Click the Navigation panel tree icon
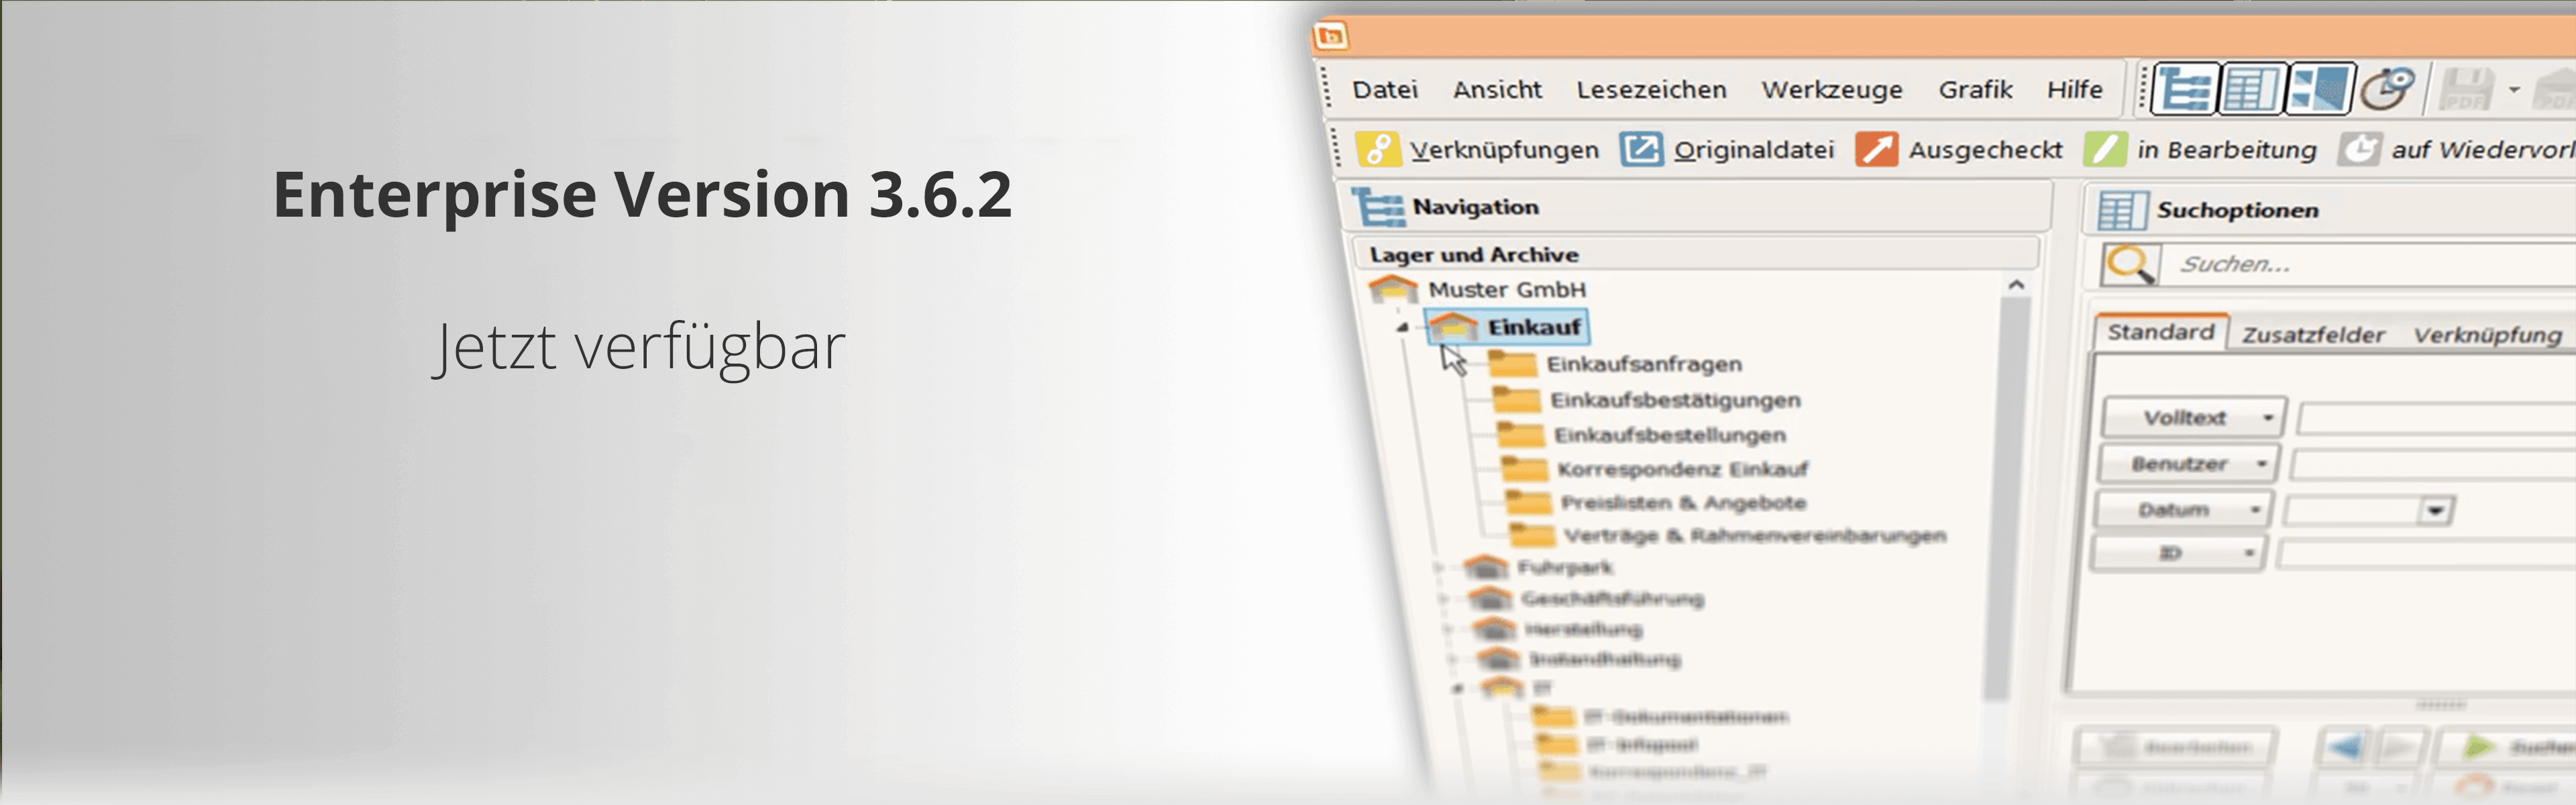This screenshot has width=2576, height=805. 1378,207
